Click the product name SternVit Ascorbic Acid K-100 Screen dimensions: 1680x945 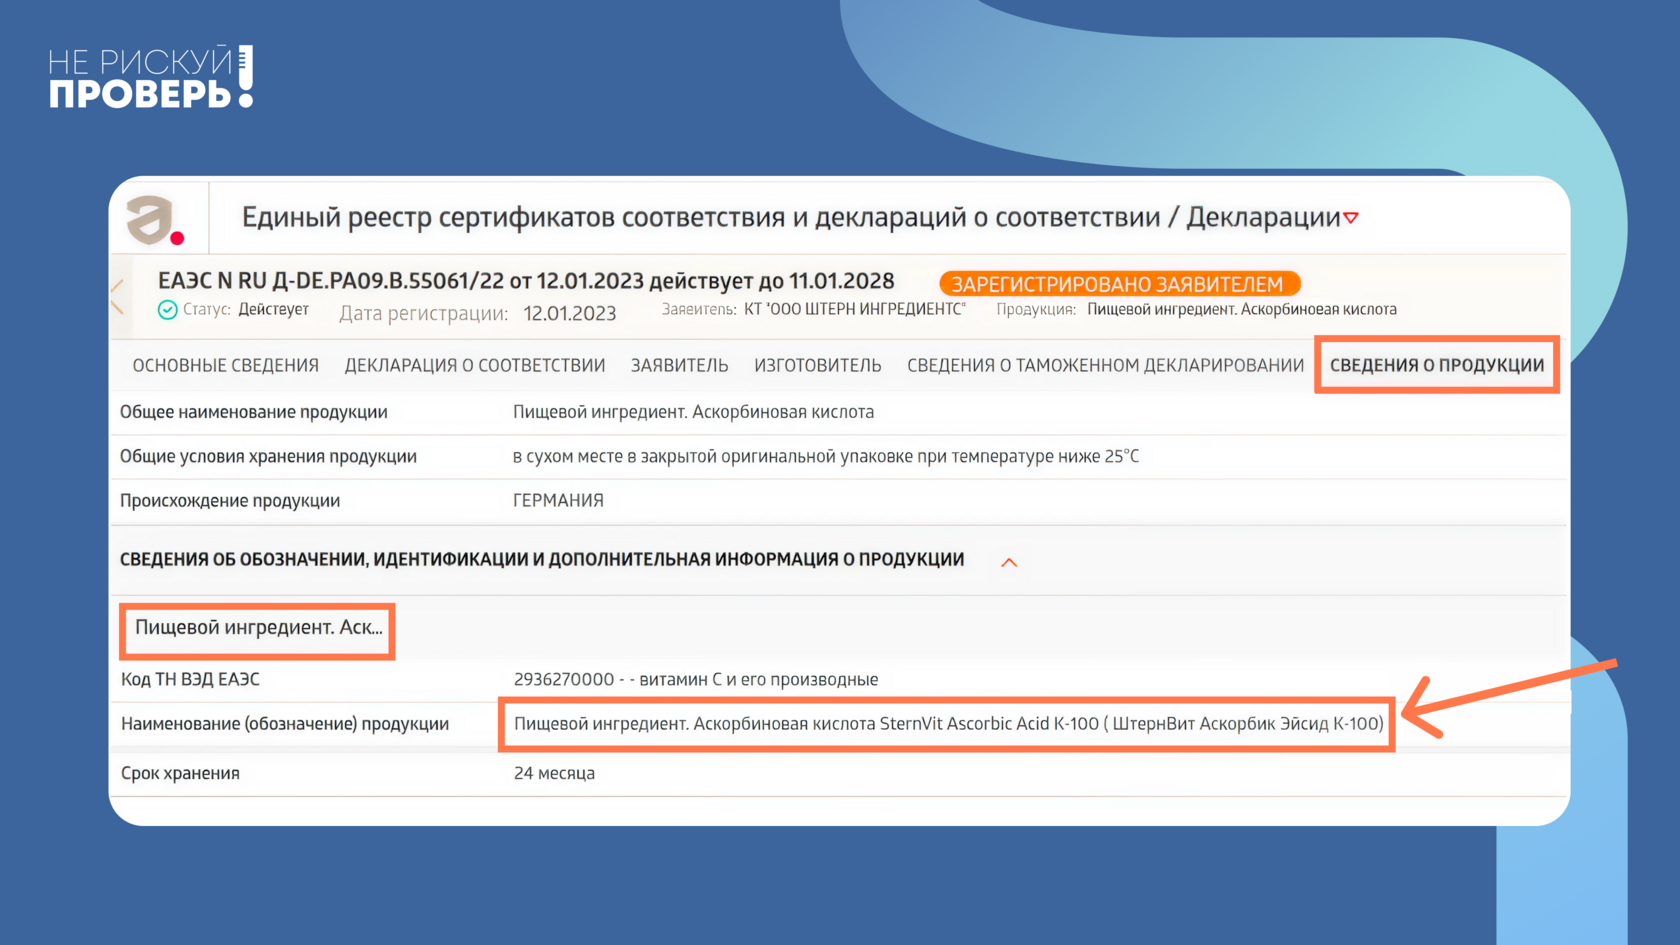coord(949,724)
